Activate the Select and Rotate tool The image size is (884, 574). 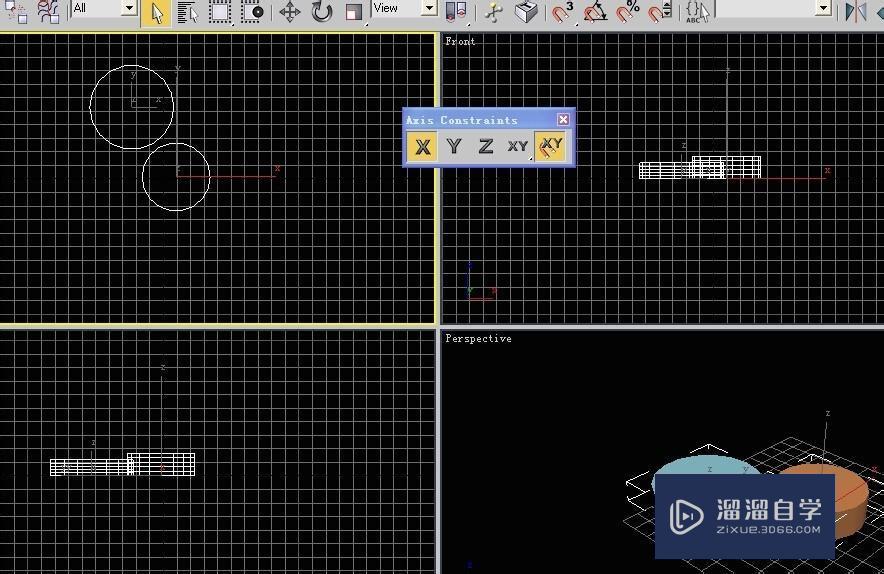pos(321,12)
